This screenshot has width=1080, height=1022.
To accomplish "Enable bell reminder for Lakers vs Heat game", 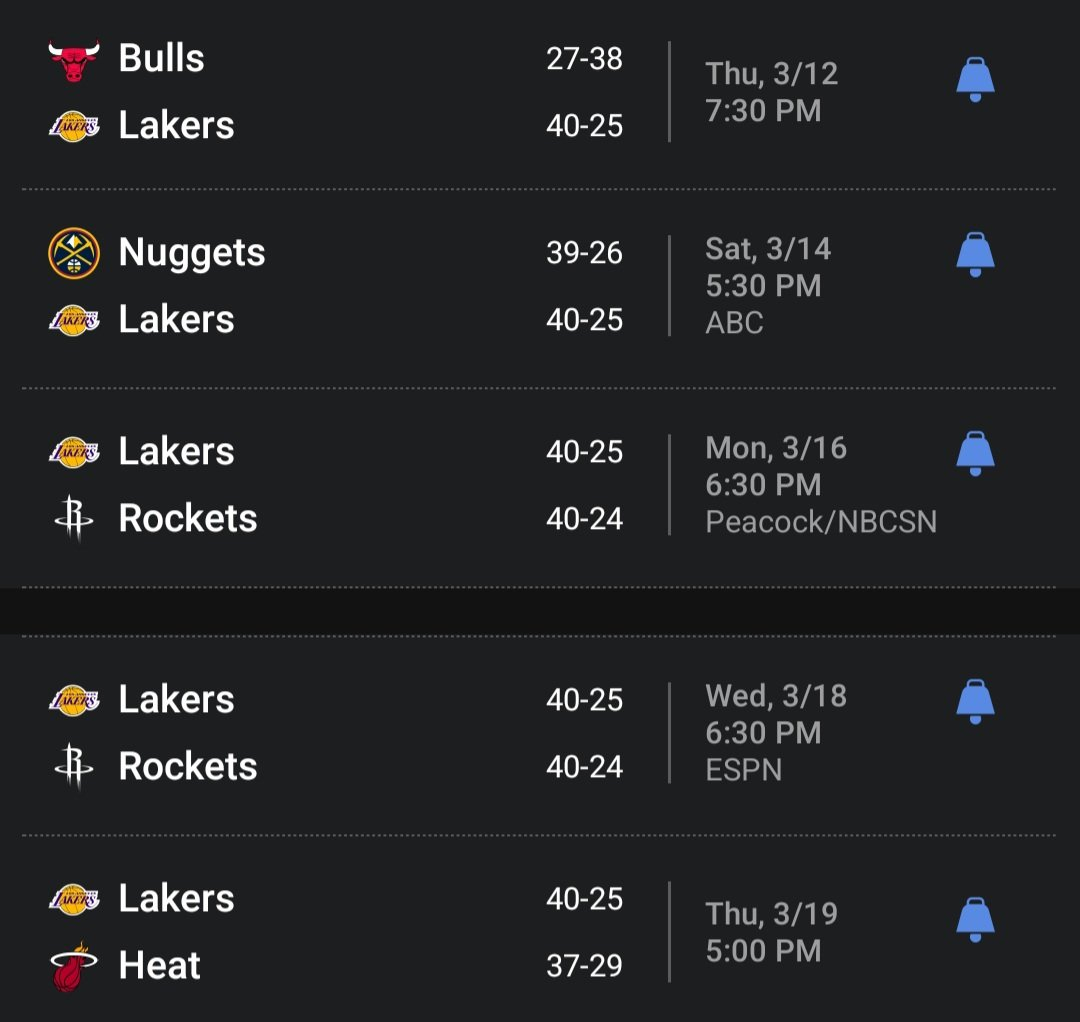I will coord(975,920).
